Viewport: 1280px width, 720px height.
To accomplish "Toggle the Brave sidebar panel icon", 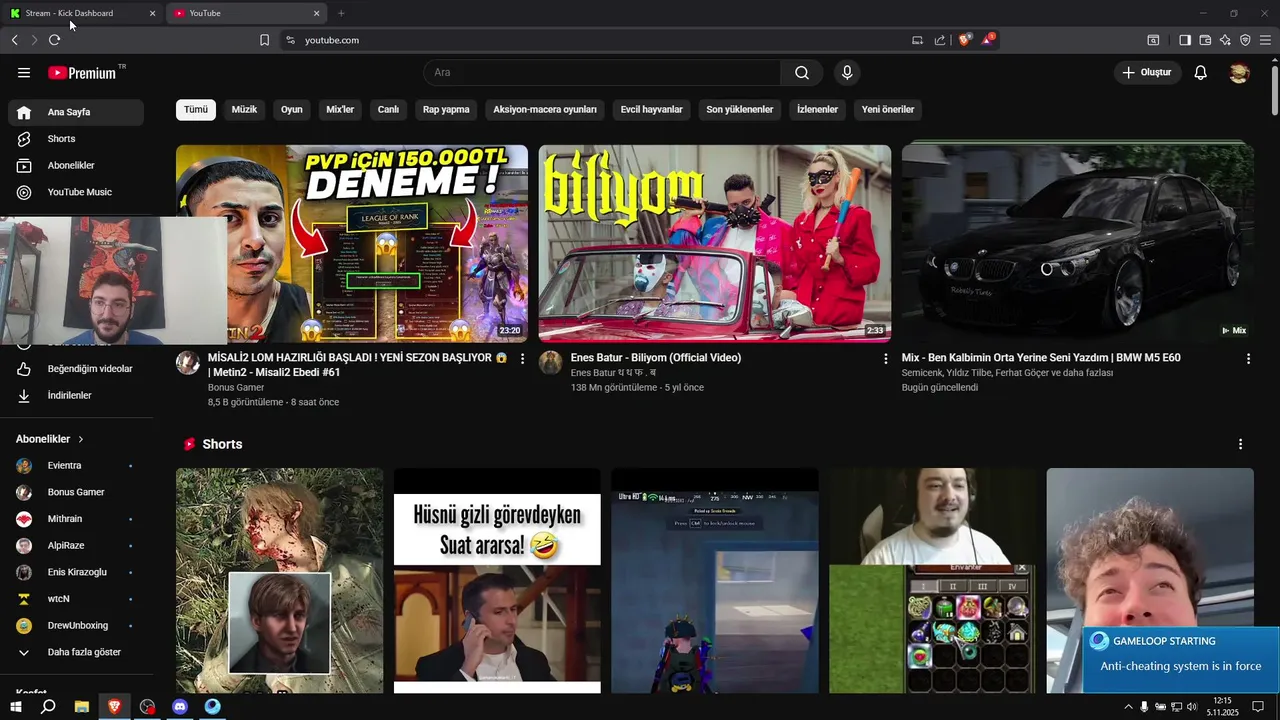I will [1185, 40].
